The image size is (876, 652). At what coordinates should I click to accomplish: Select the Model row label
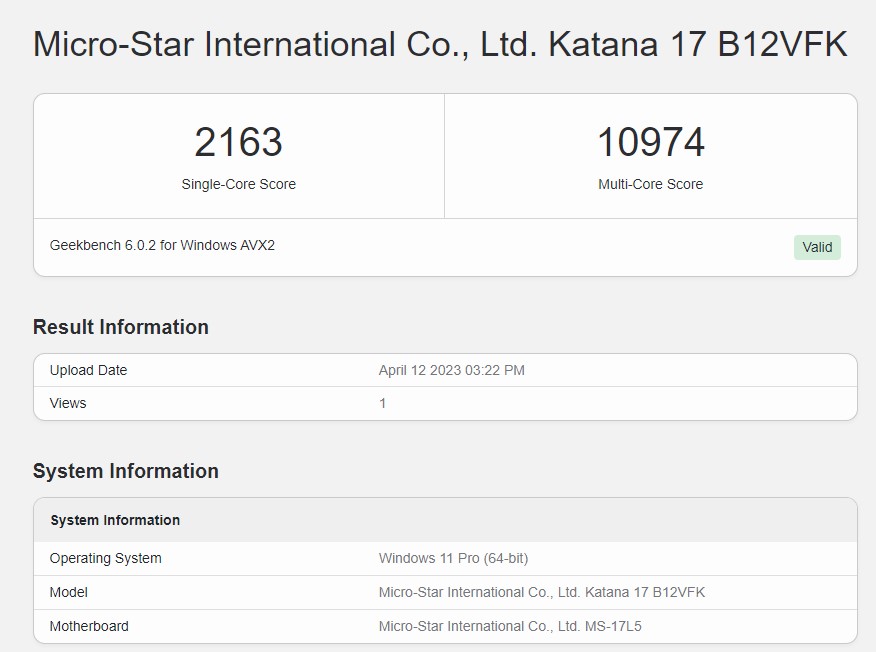click(69, 592)
